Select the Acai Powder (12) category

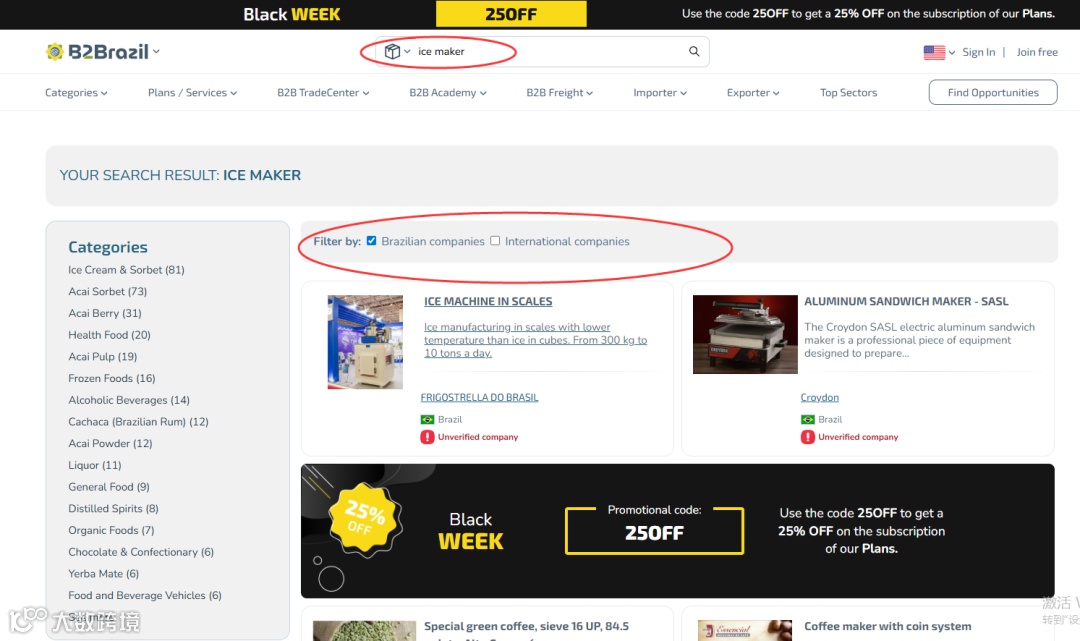tap(110, 443)
